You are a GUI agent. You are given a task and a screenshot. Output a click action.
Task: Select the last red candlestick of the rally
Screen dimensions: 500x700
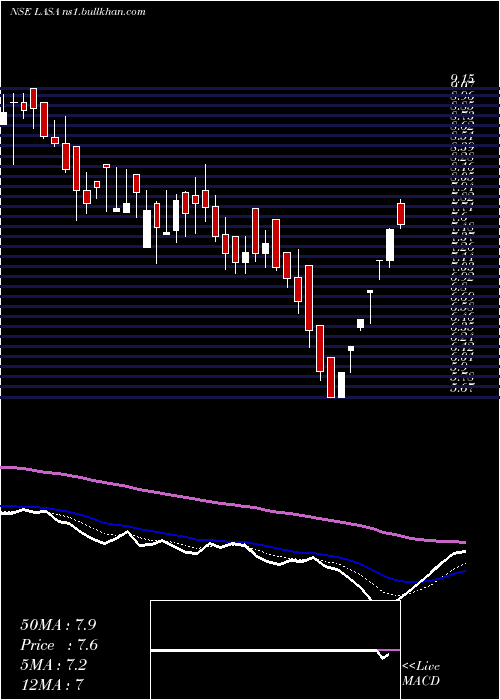(401, 214)
